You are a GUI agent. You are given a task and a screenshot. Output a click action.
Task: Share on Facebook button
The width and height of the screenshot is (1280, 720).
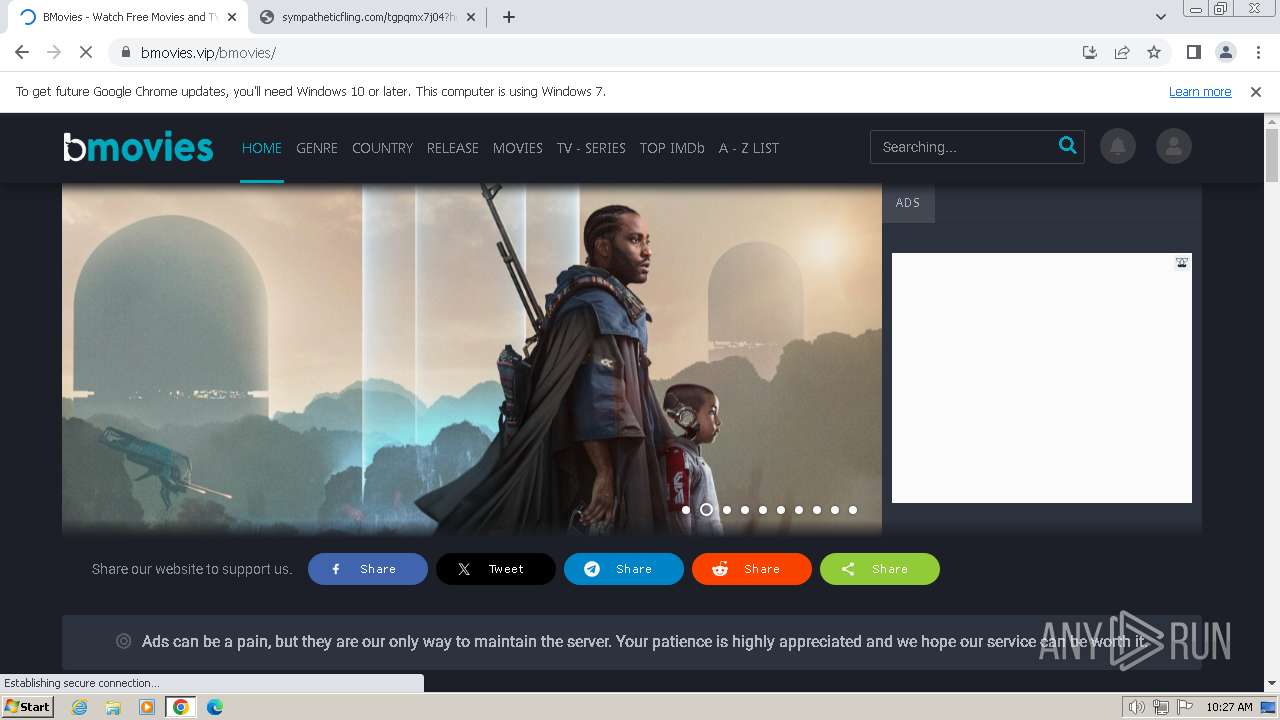click(368, 569)
